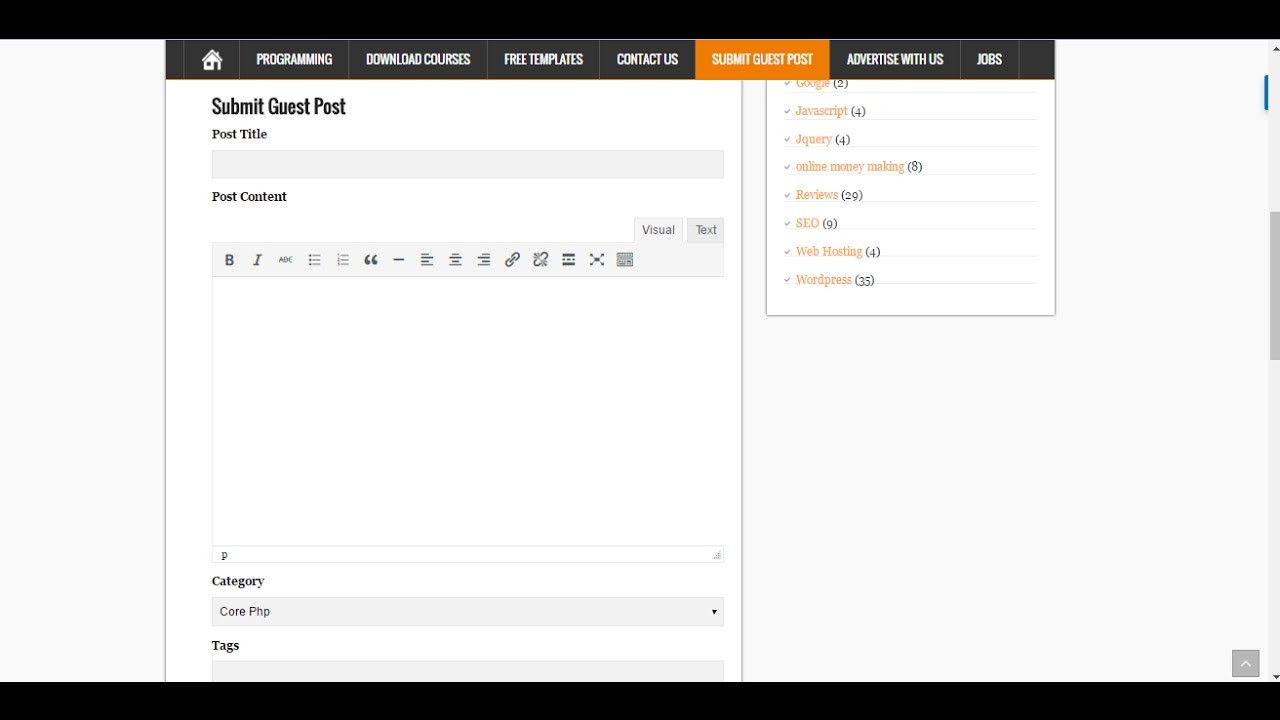Click the editor resize handle corner
Image resolution: width=1280 pixels, height=720 pixels.
(716, 555)
